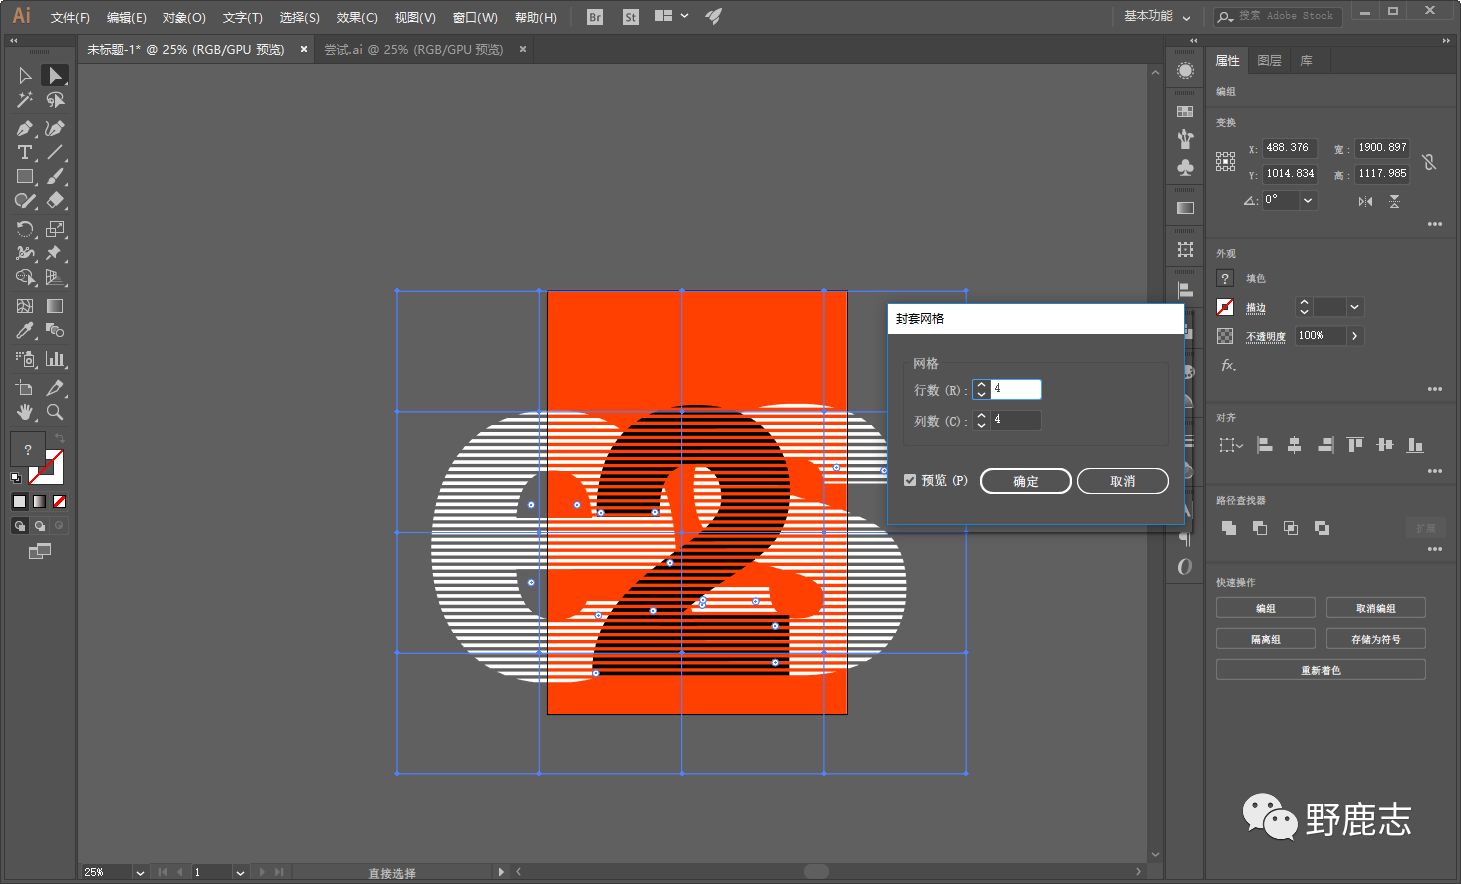Open the rotation angle dropdown
The image size is (1461, 884).
pyautogui.click(x=1308, y=200)
